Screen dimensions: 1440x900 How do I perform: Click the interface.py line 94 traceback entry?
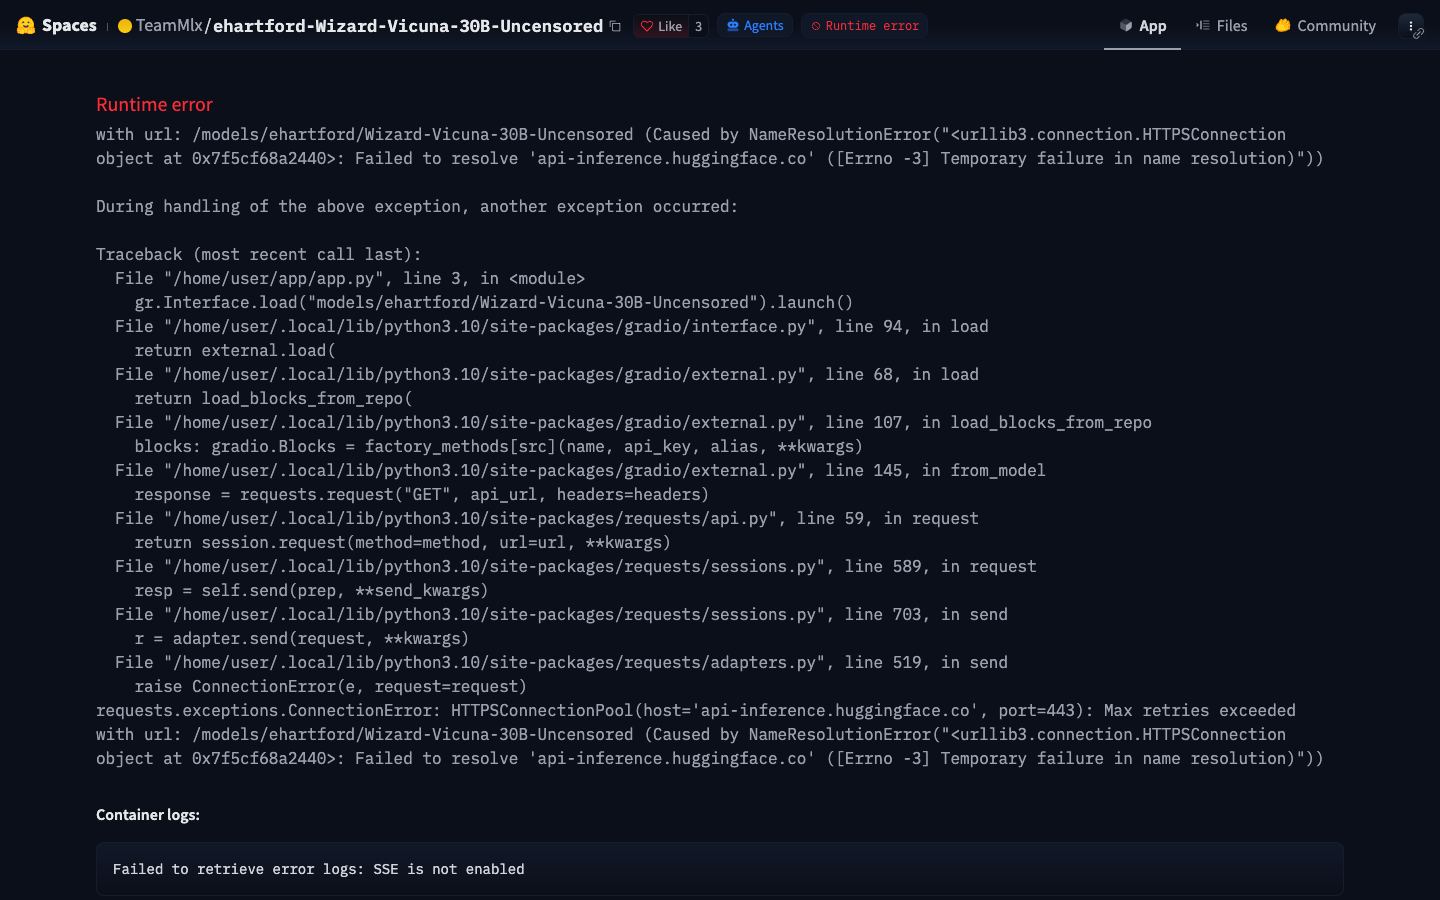click(551, 326)
